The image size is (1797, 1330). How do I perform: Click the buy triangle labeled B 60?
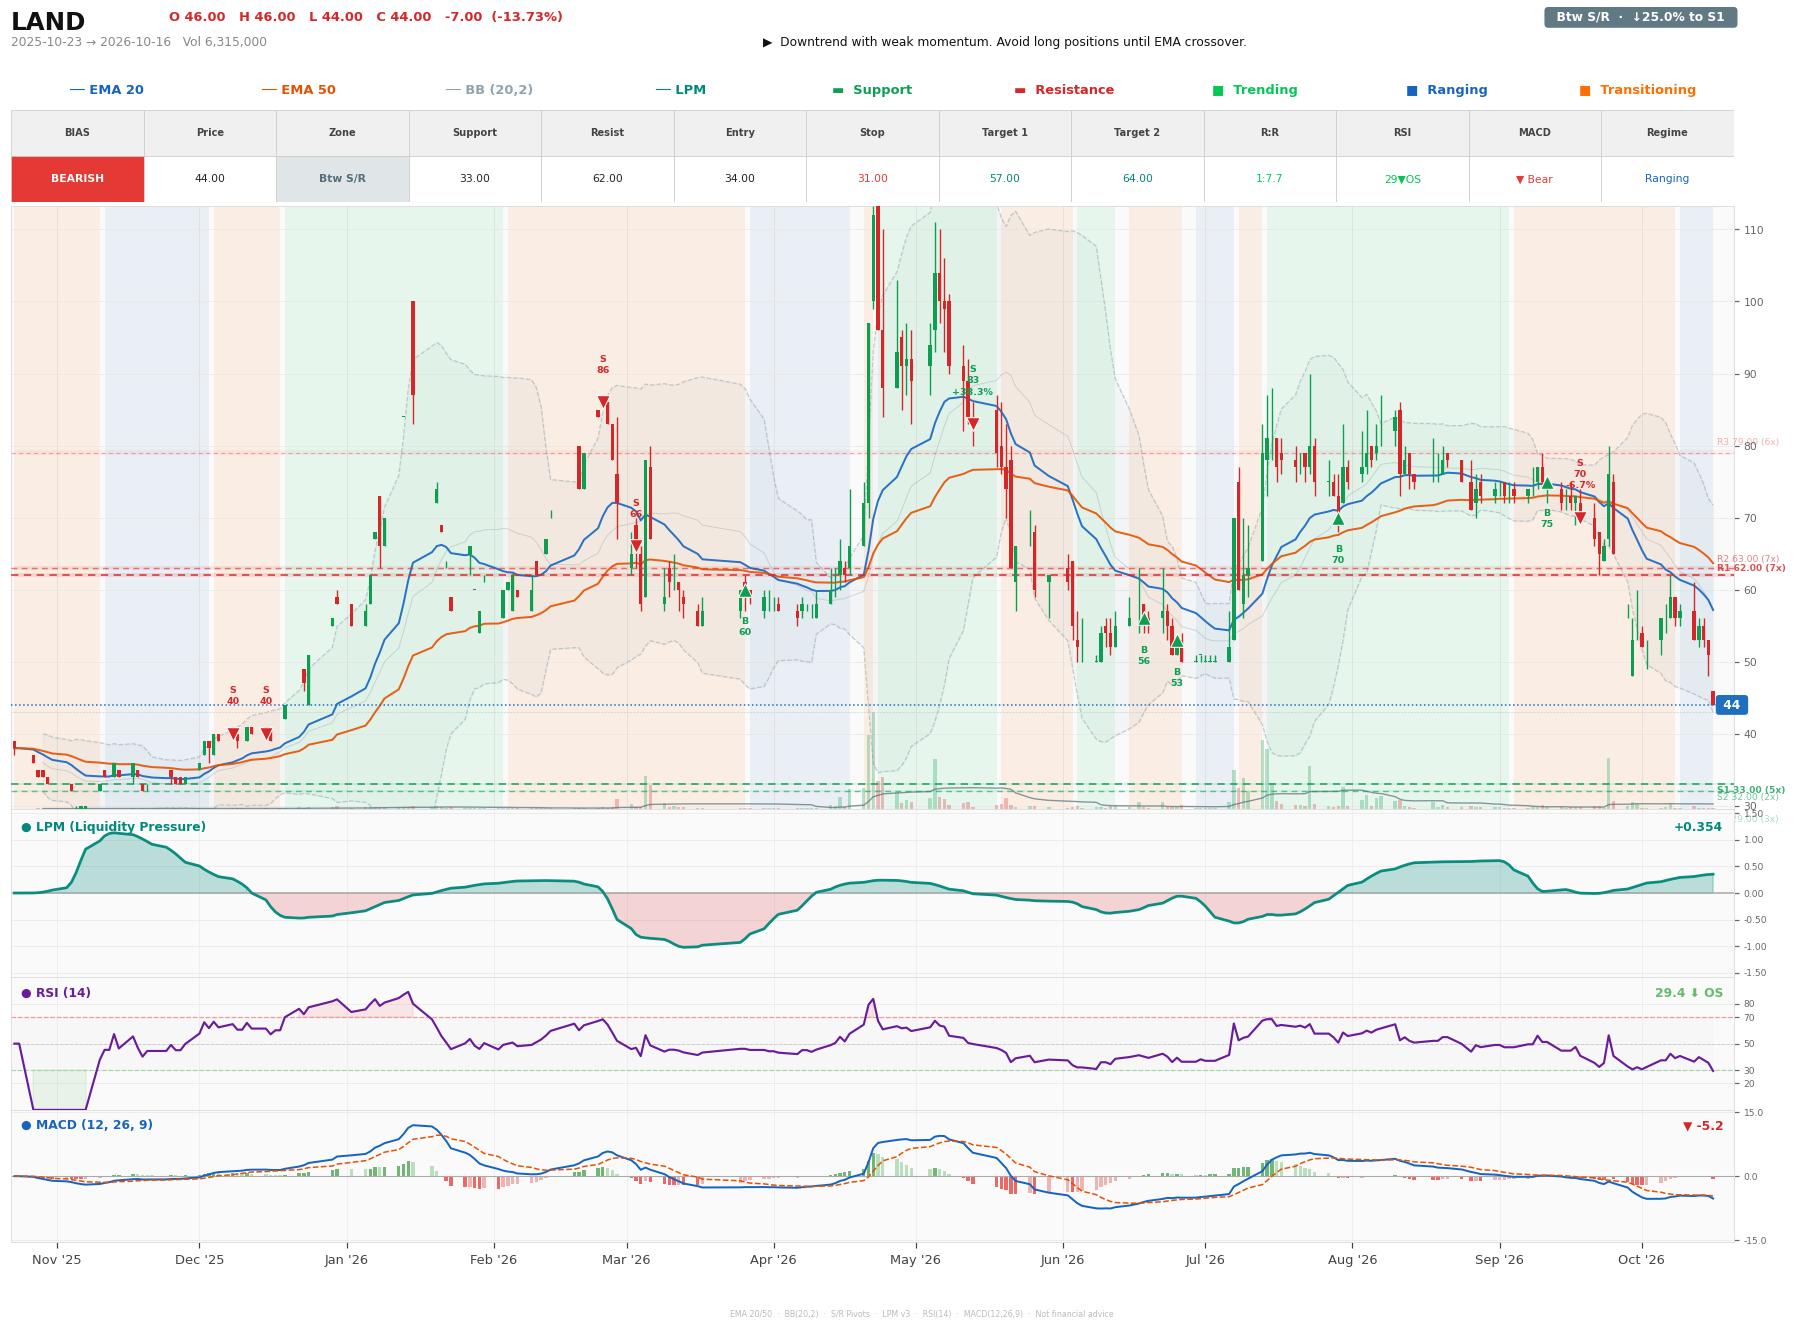(745, 591)
